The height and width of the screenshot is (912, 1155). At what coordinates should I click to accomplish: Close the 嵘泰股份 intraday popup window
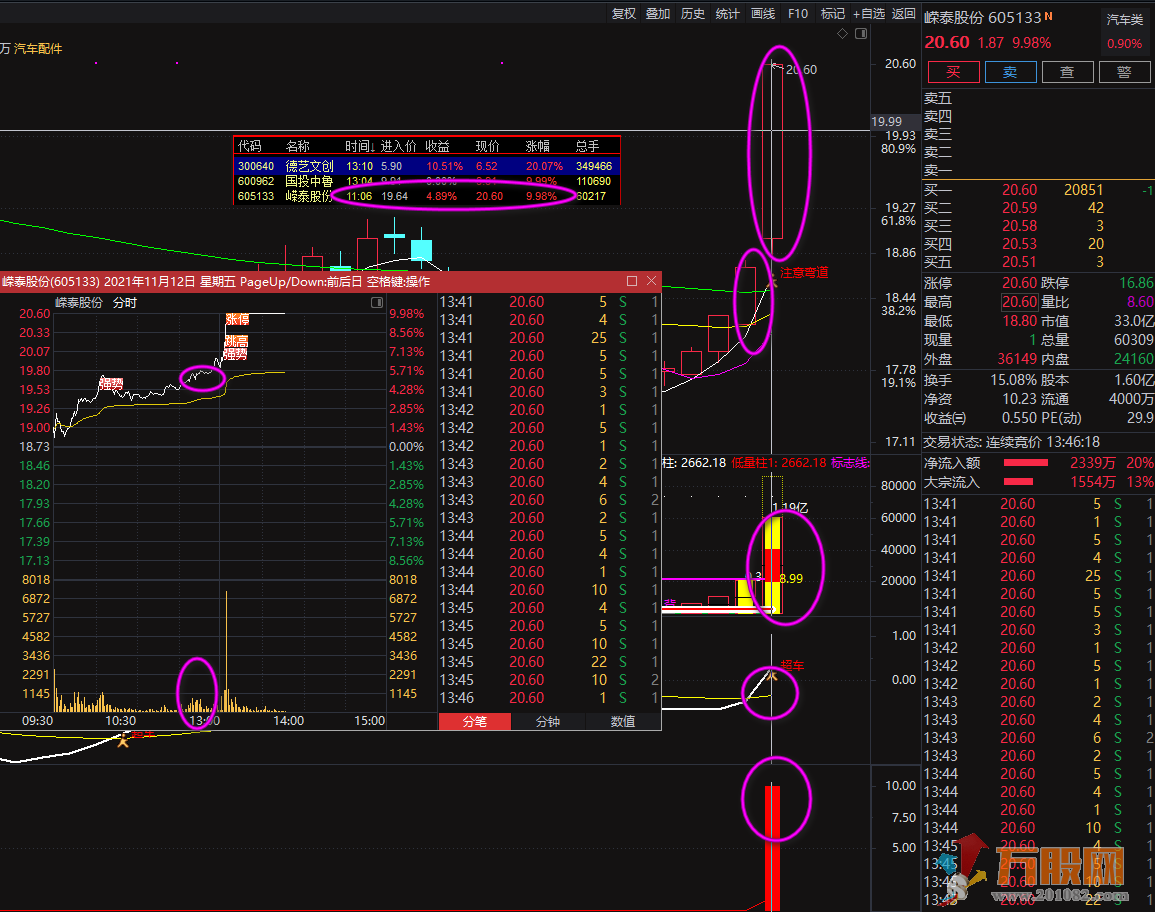[652, 281]
